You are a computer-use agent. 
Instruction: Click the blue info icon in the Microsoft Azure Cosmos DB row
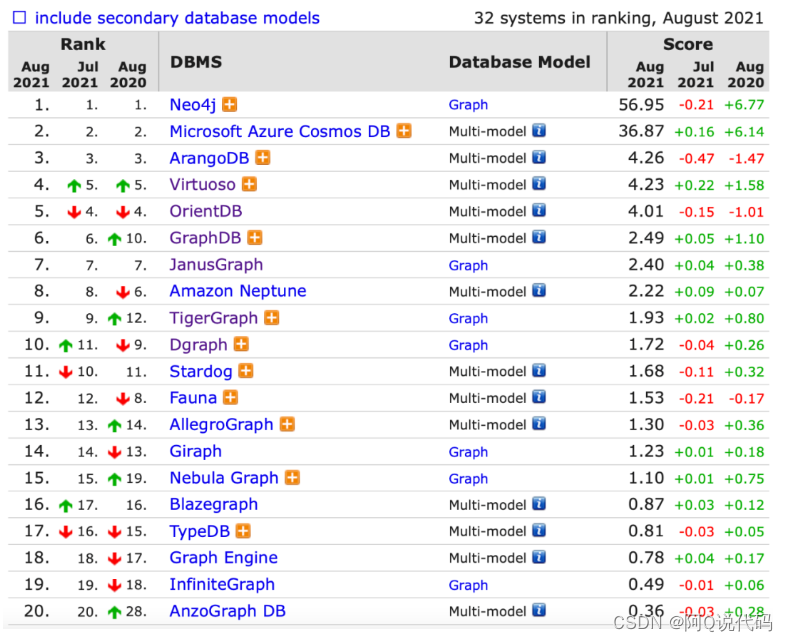[x=539, y=131]
